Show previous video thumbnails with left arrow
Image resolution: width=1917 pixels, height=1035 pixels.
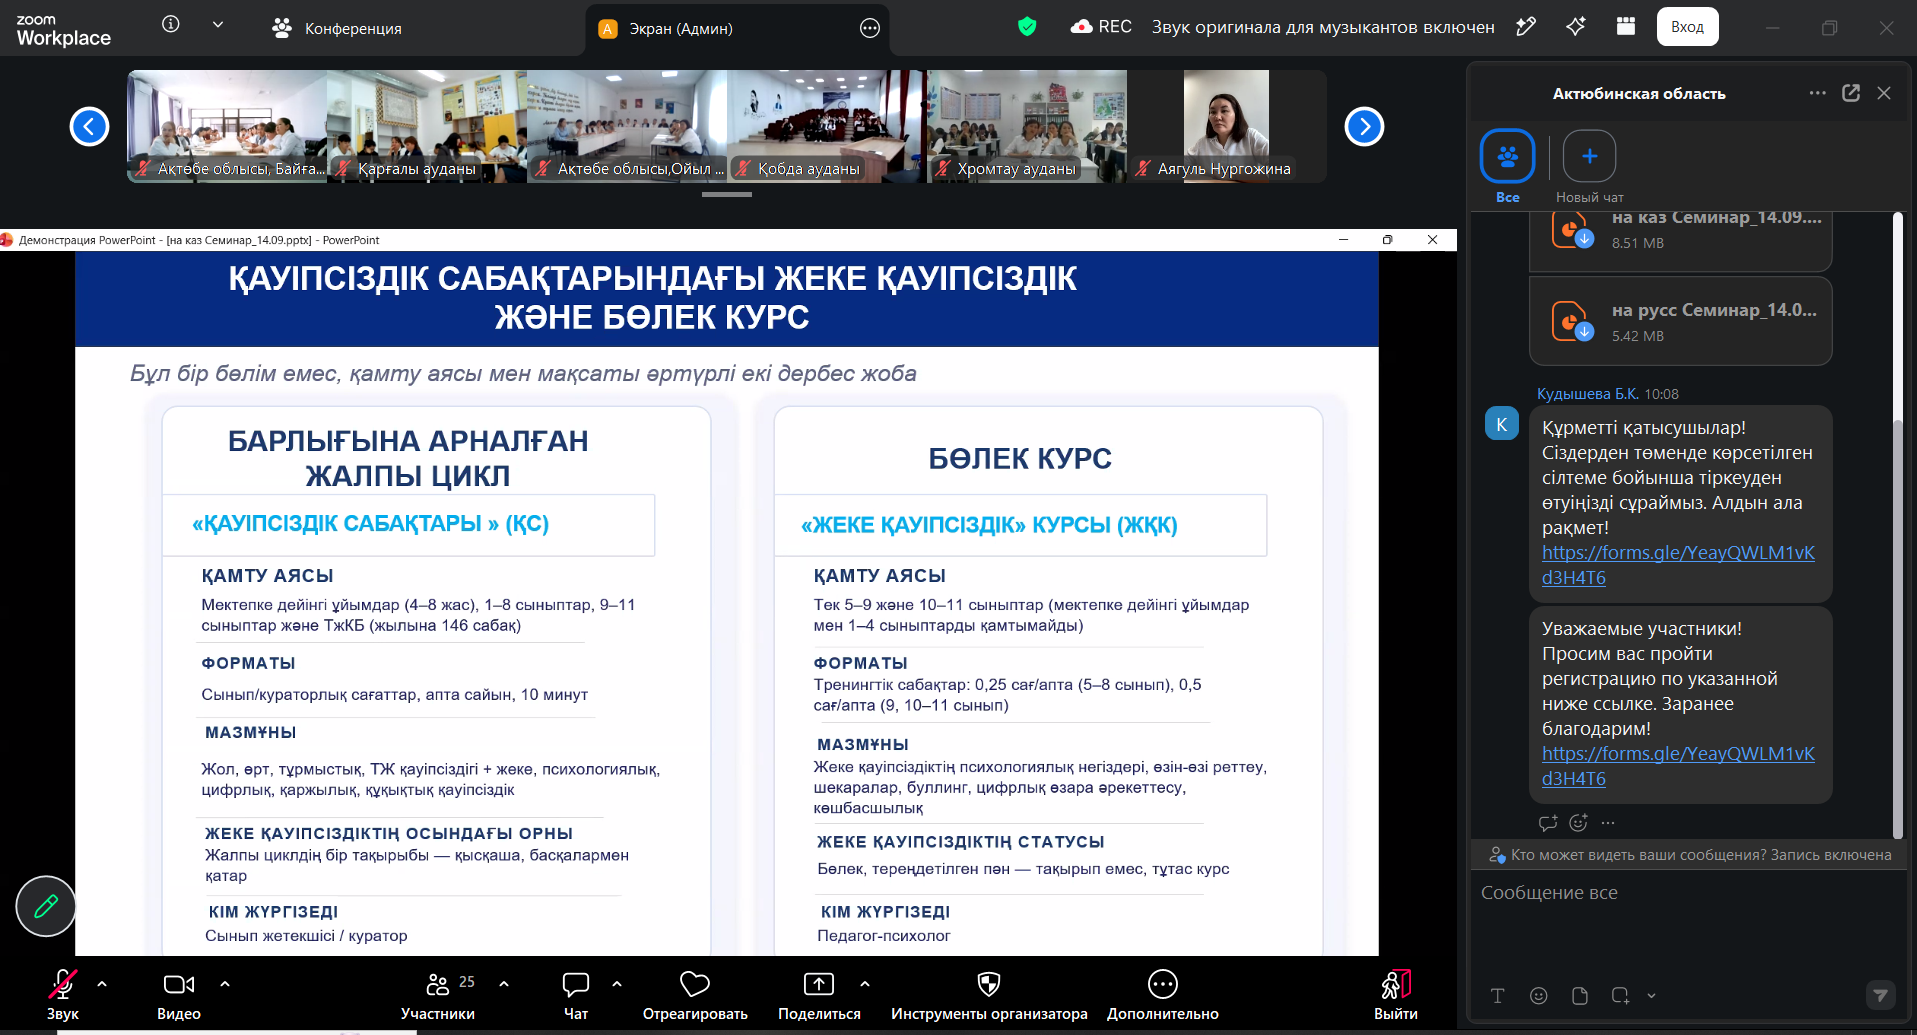point(89,126)
